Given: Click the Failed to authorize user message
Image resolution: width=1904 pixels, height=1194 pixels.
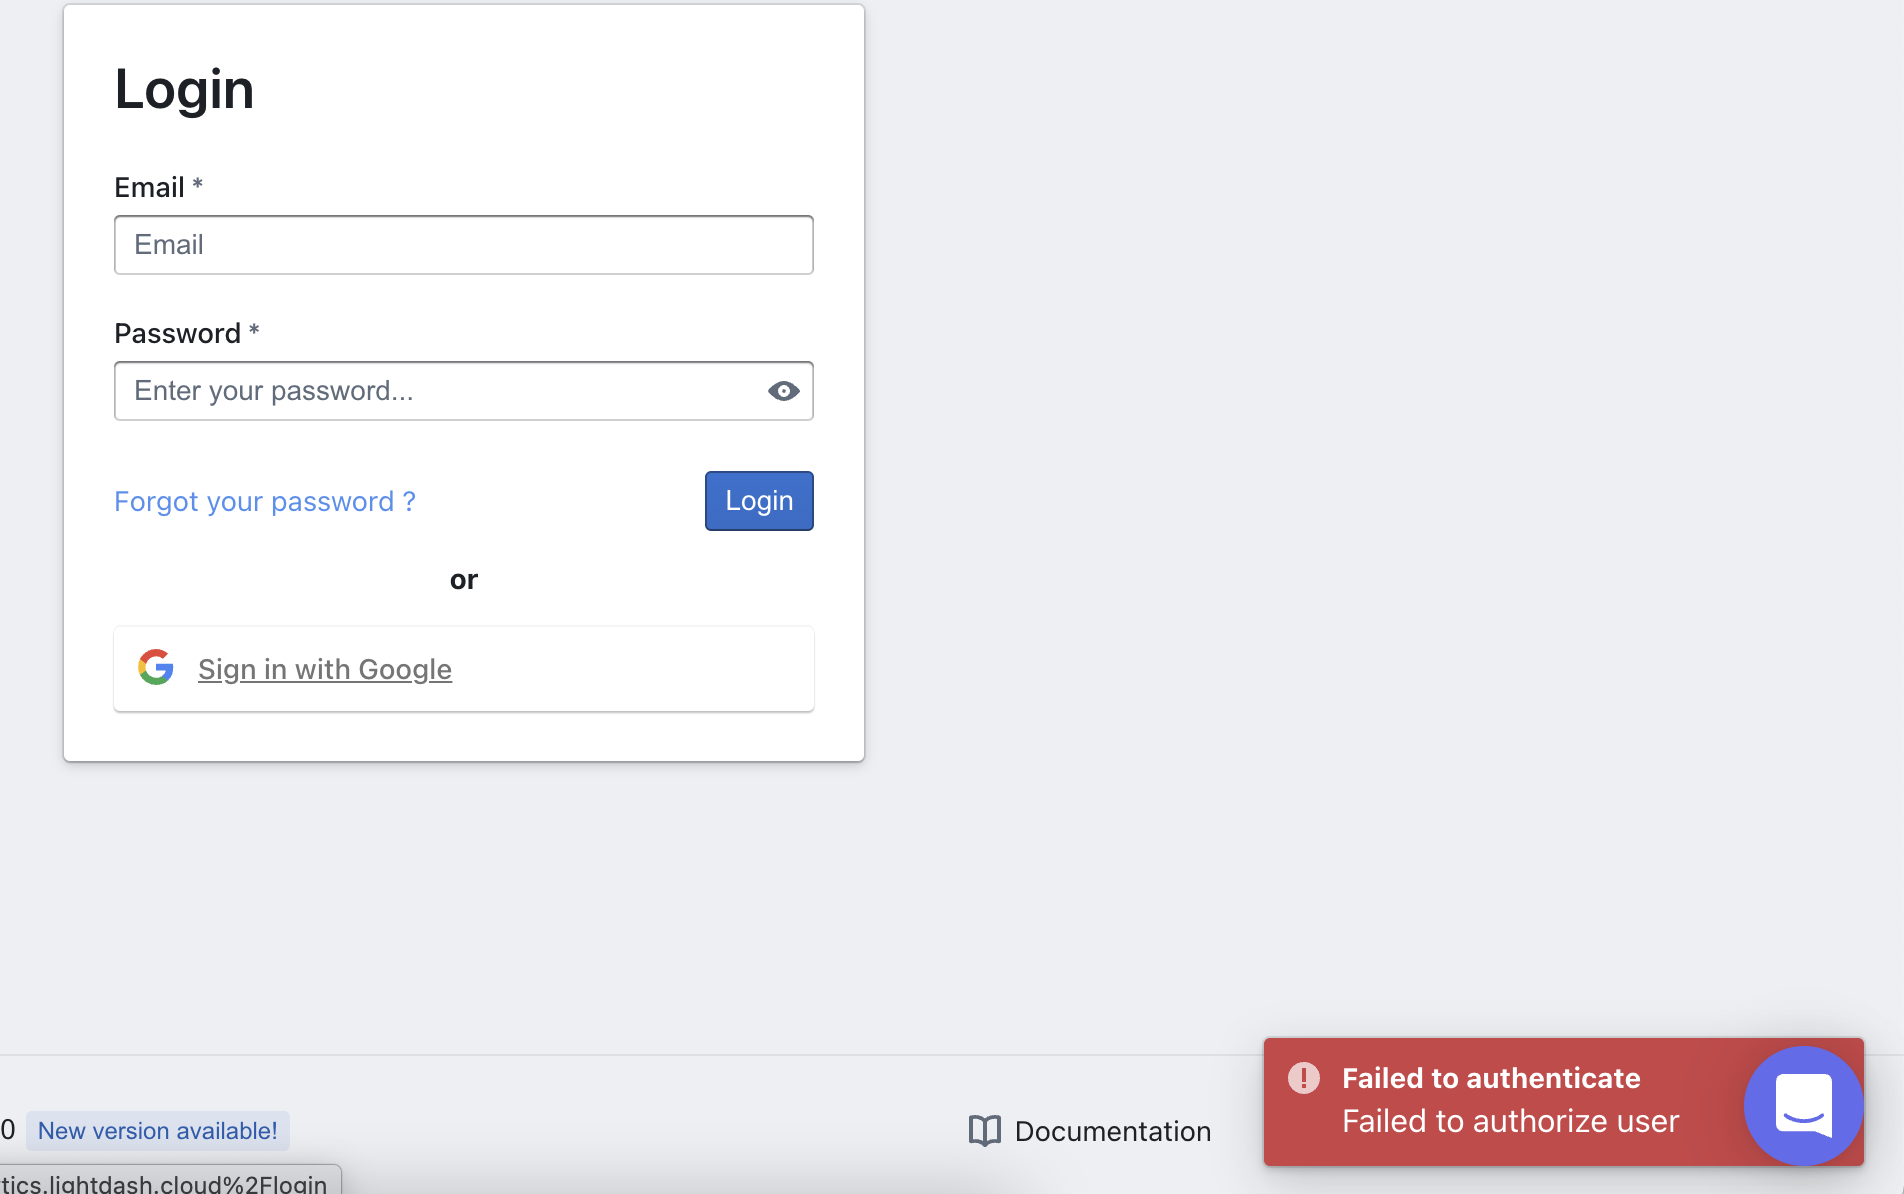Looking at the screenshot, I should (x=1510, y=1120).
